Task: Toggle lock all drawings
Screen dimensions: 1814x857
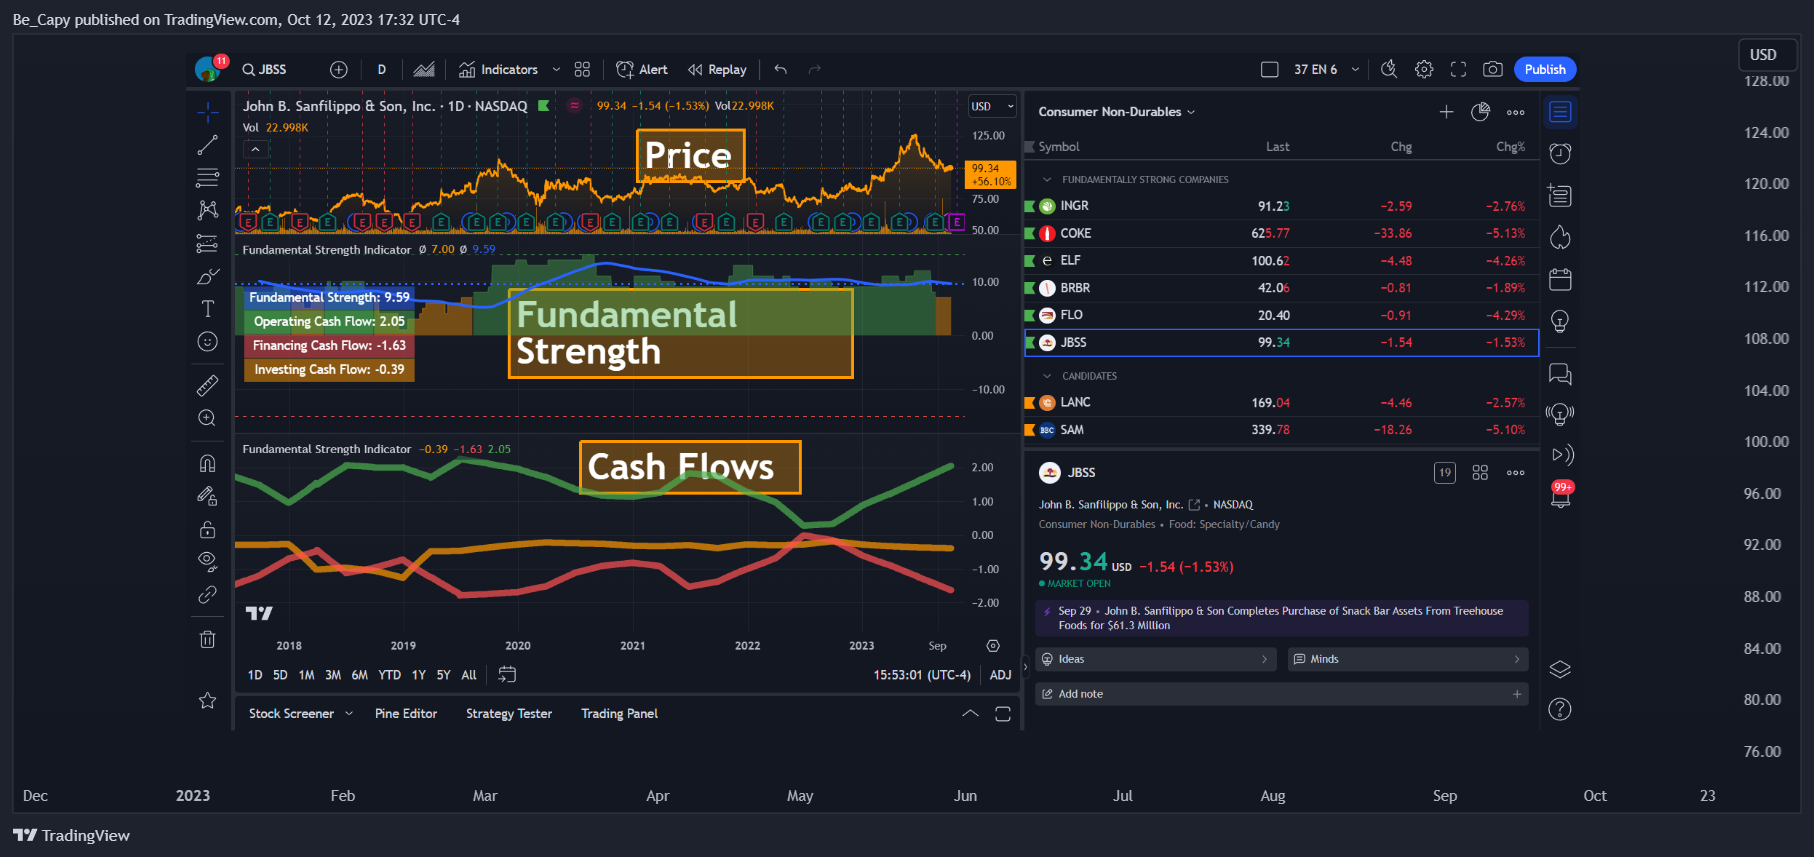Action: click(x=207, y=529)
